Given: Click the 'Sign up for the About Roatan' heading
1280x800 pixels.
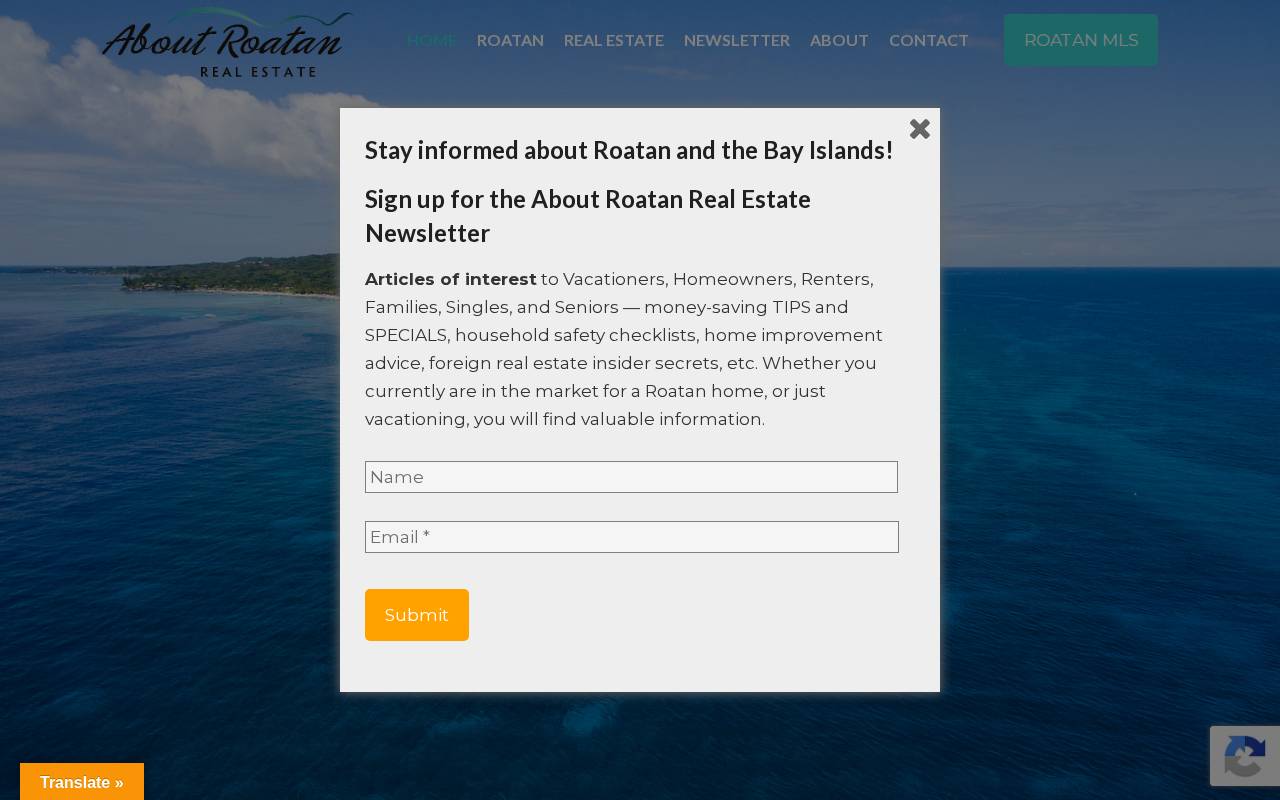Looking at the screenshot, I should tap(588, 216).
